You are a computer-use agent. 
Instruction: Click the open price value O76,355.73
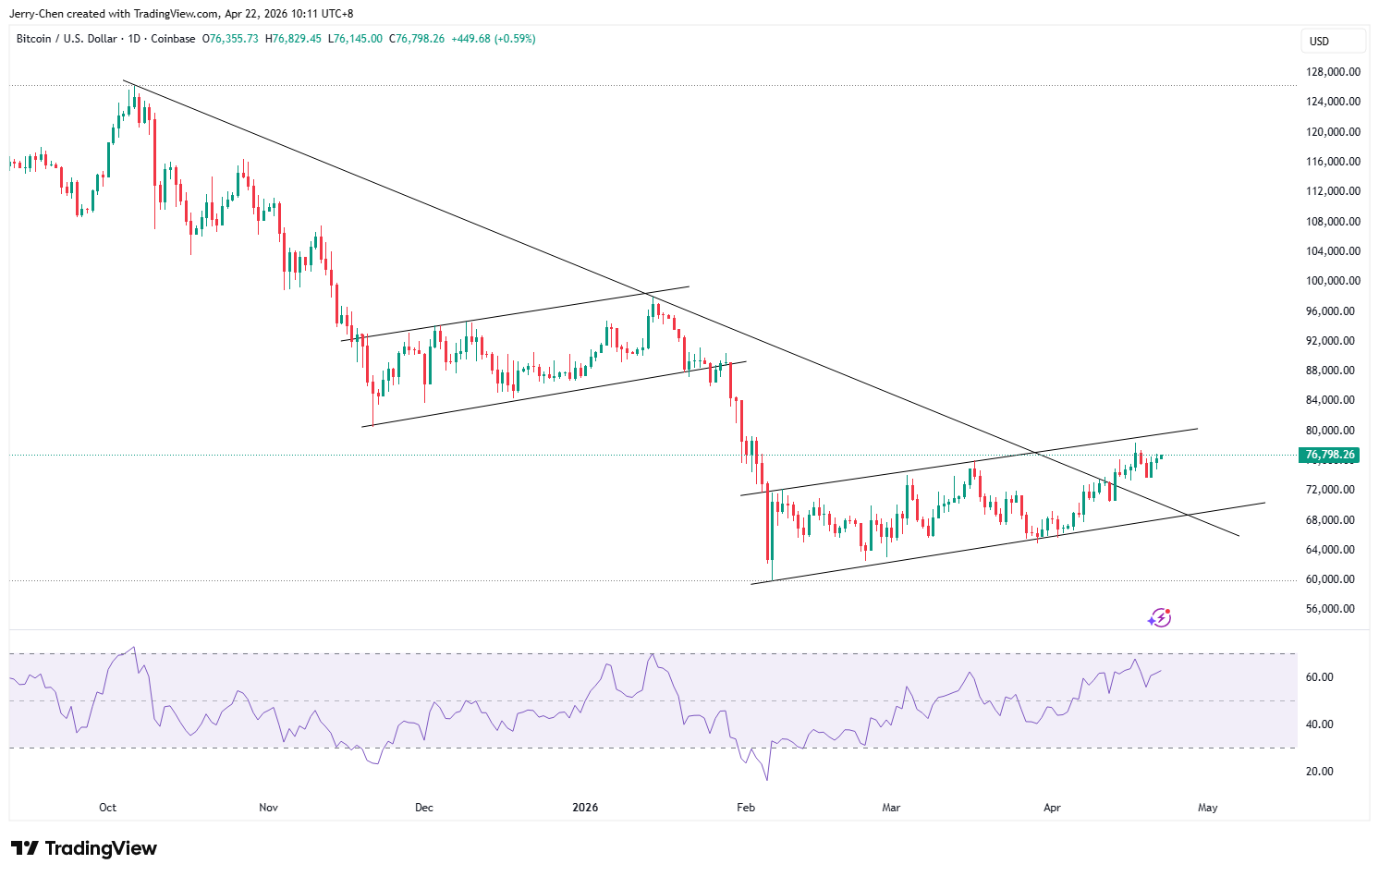click(230, 39)
